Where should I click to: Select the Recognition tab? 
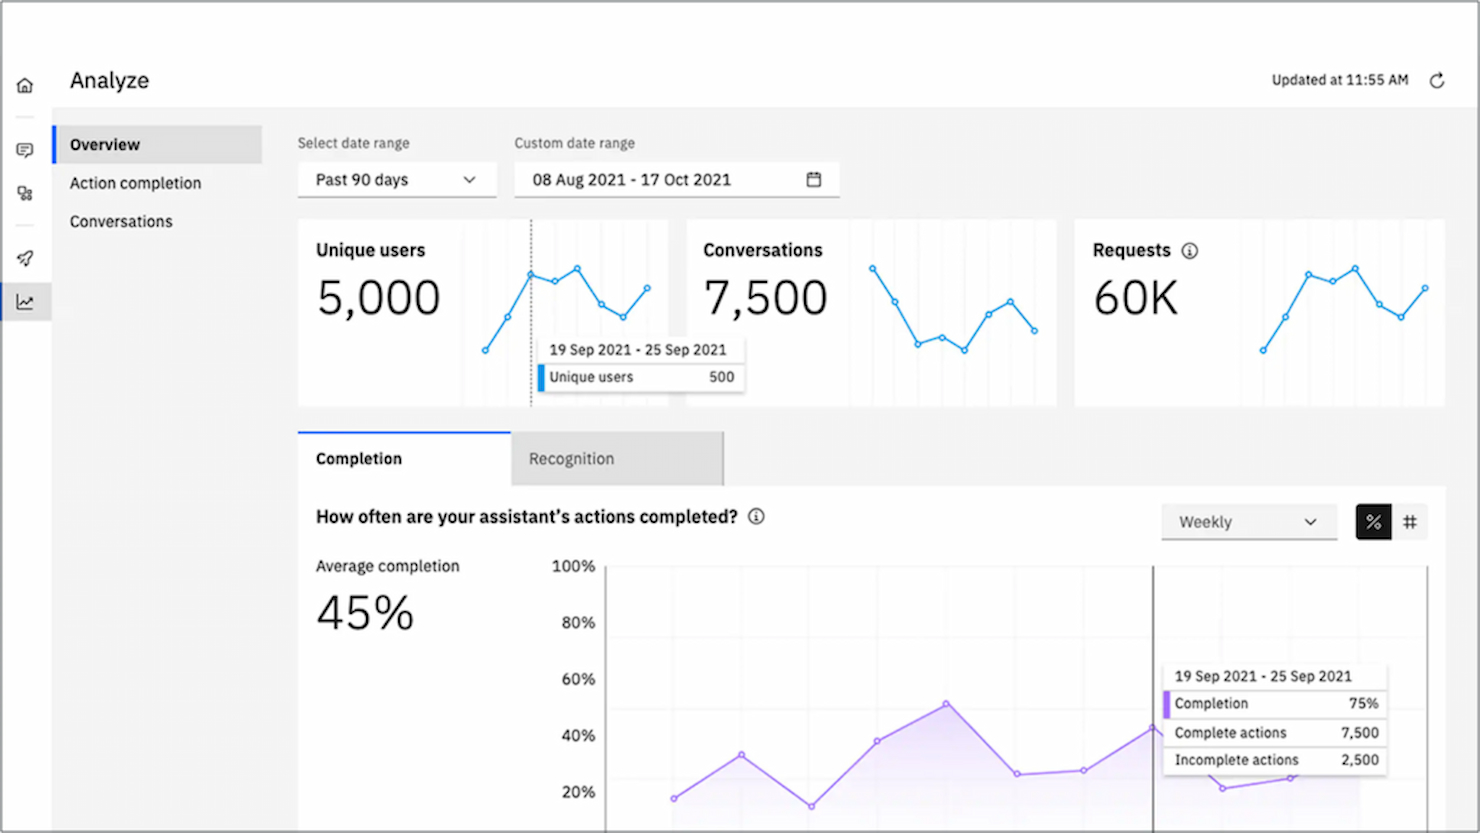(571, 458)
